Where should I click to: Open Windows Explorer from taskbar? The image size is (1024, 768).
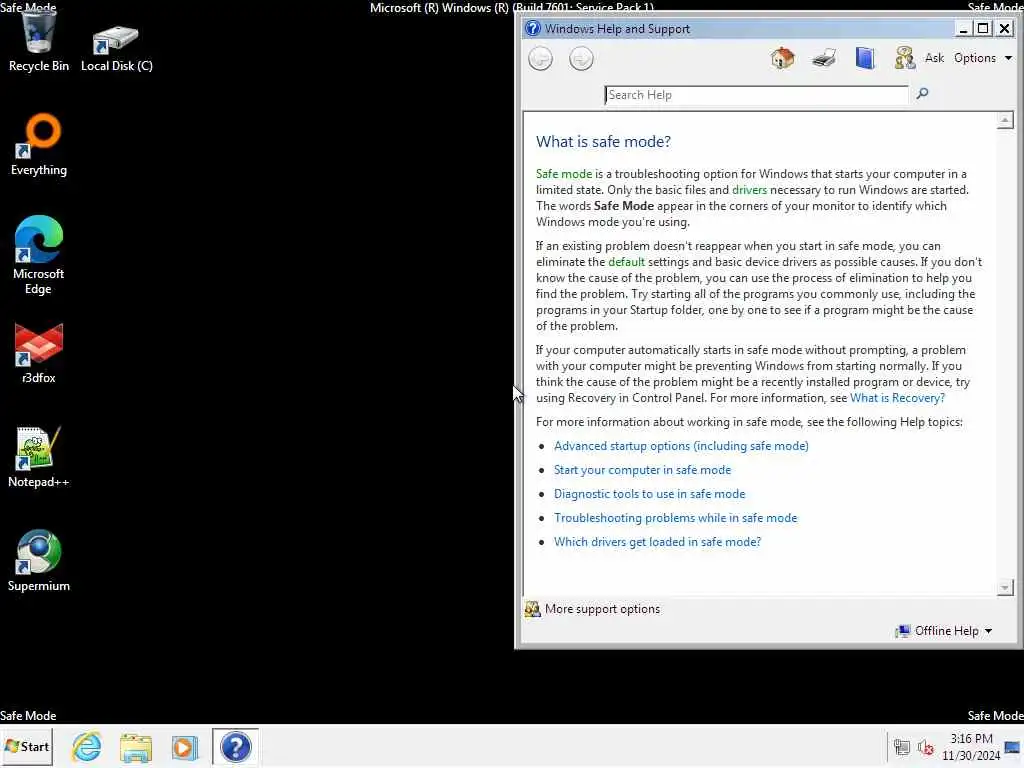135,747
